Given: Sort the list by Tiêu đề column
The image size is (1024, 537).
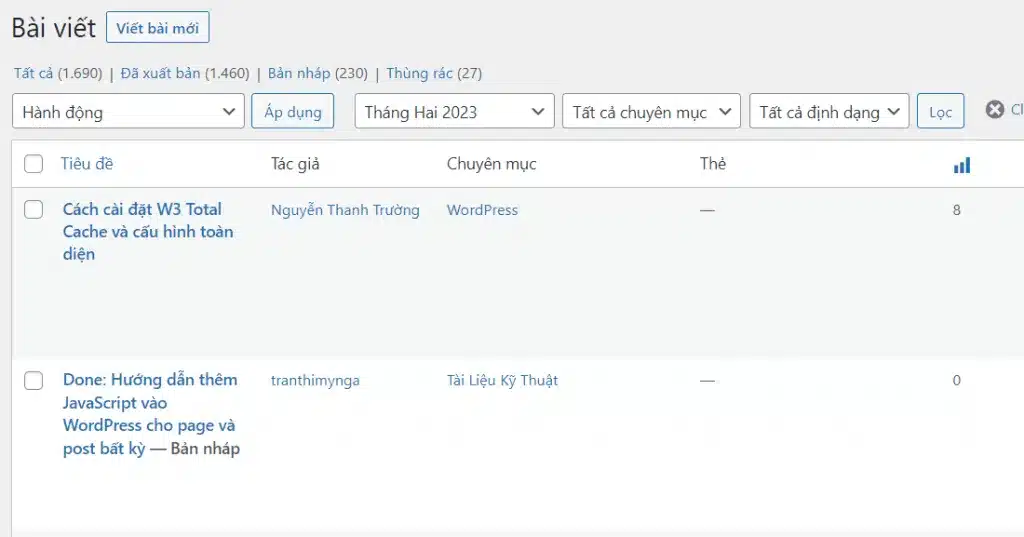Looking at the screenshot, I should point(87,163).
